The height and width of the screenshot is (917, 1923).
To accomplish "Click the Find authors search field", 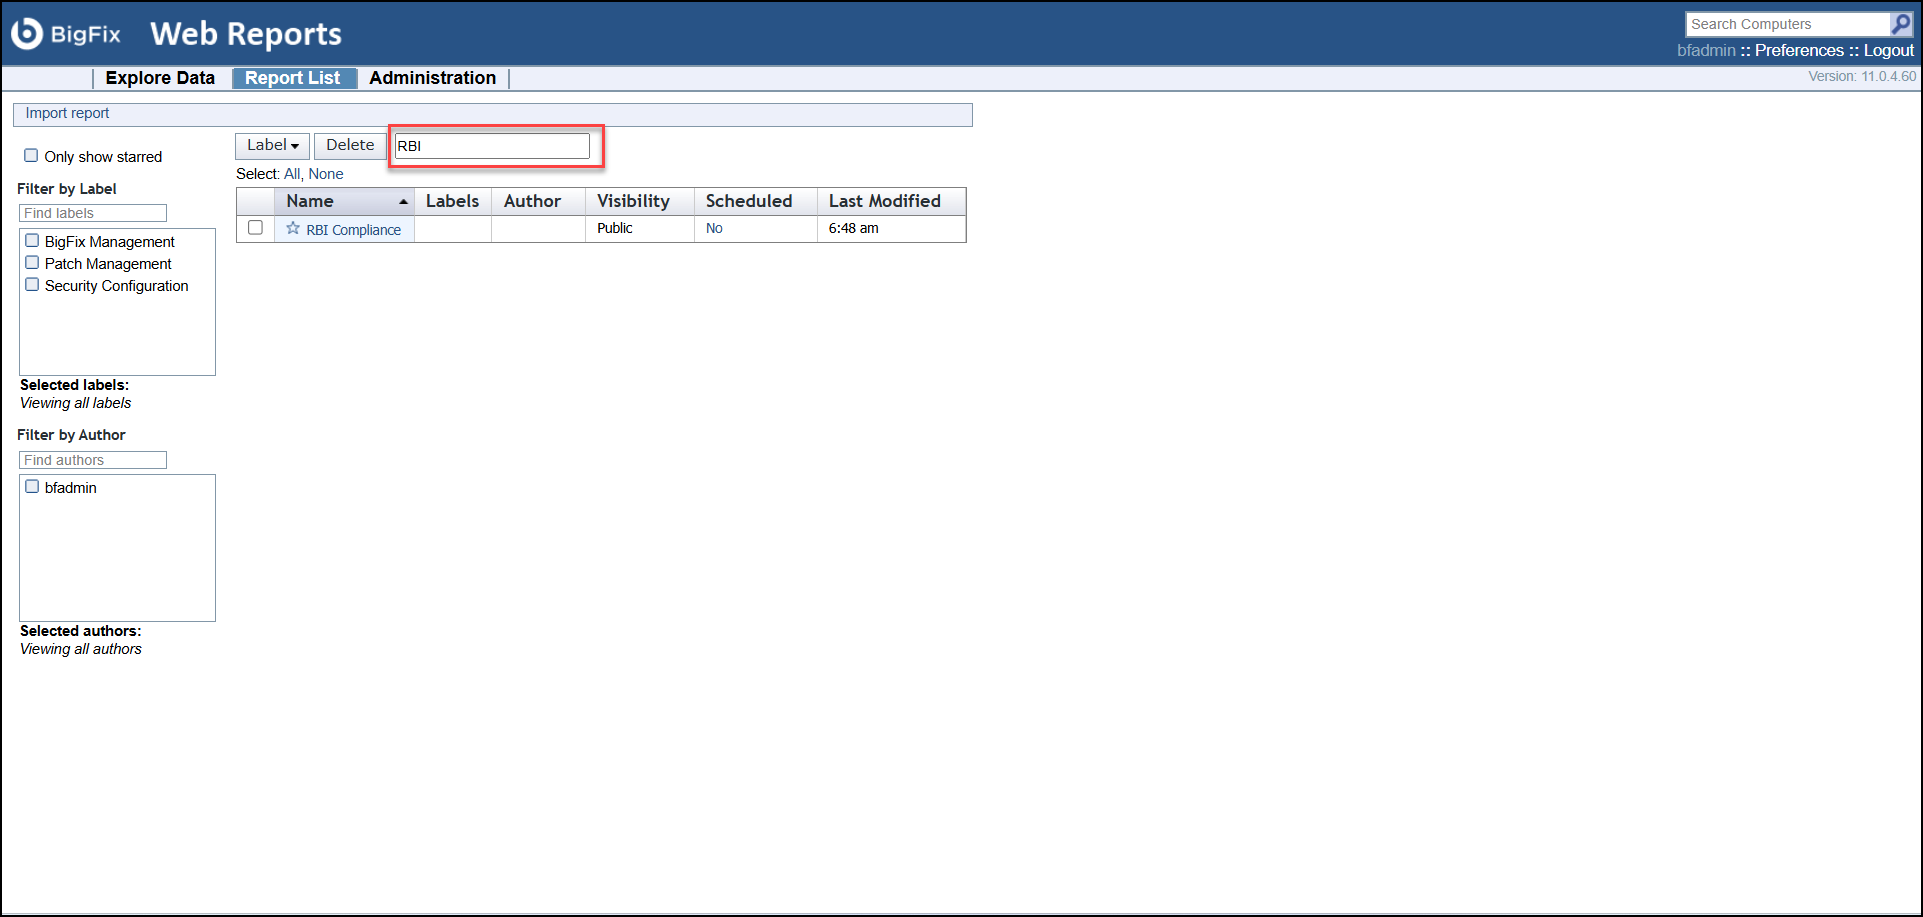I will 92,459.
